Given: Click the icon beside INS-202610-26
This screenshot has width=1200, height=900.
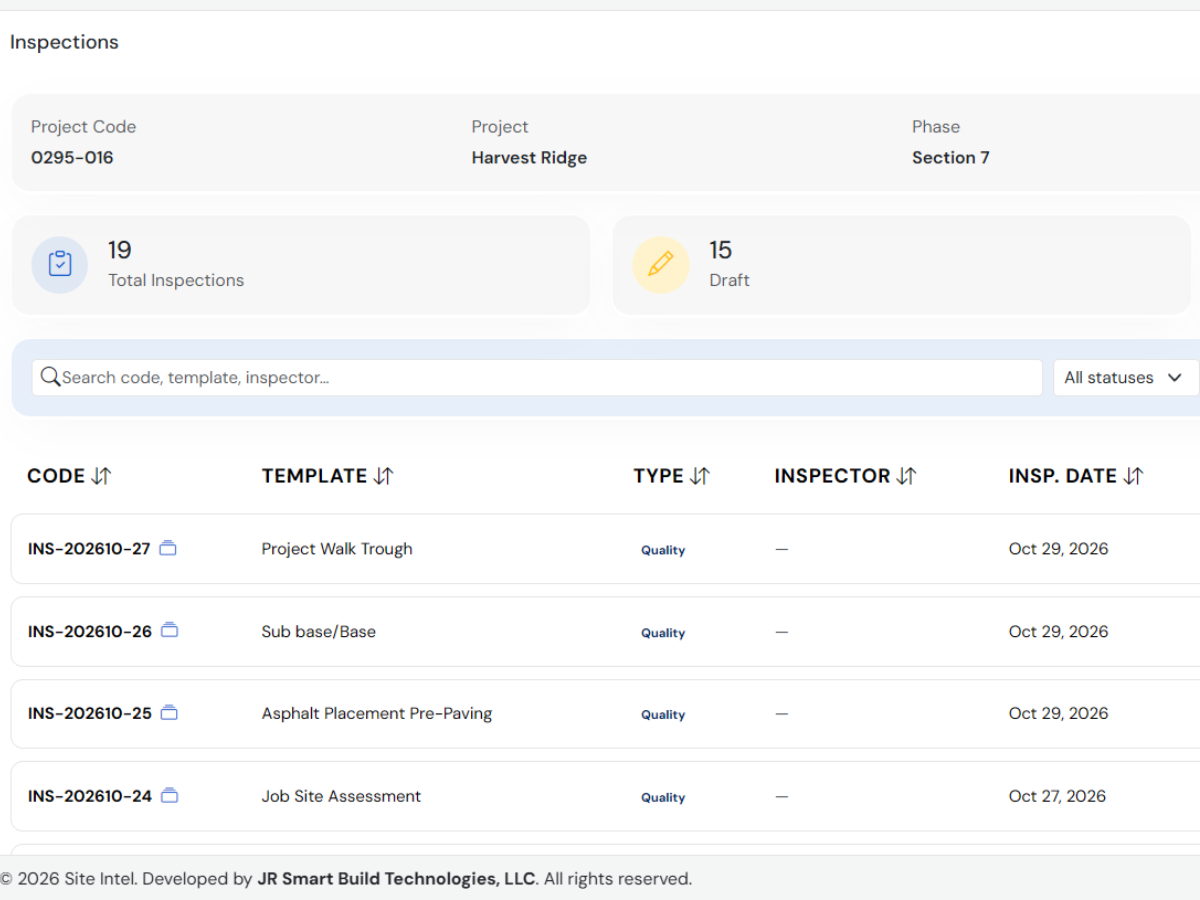Looking at the screenshot, I should pos(170,631).
